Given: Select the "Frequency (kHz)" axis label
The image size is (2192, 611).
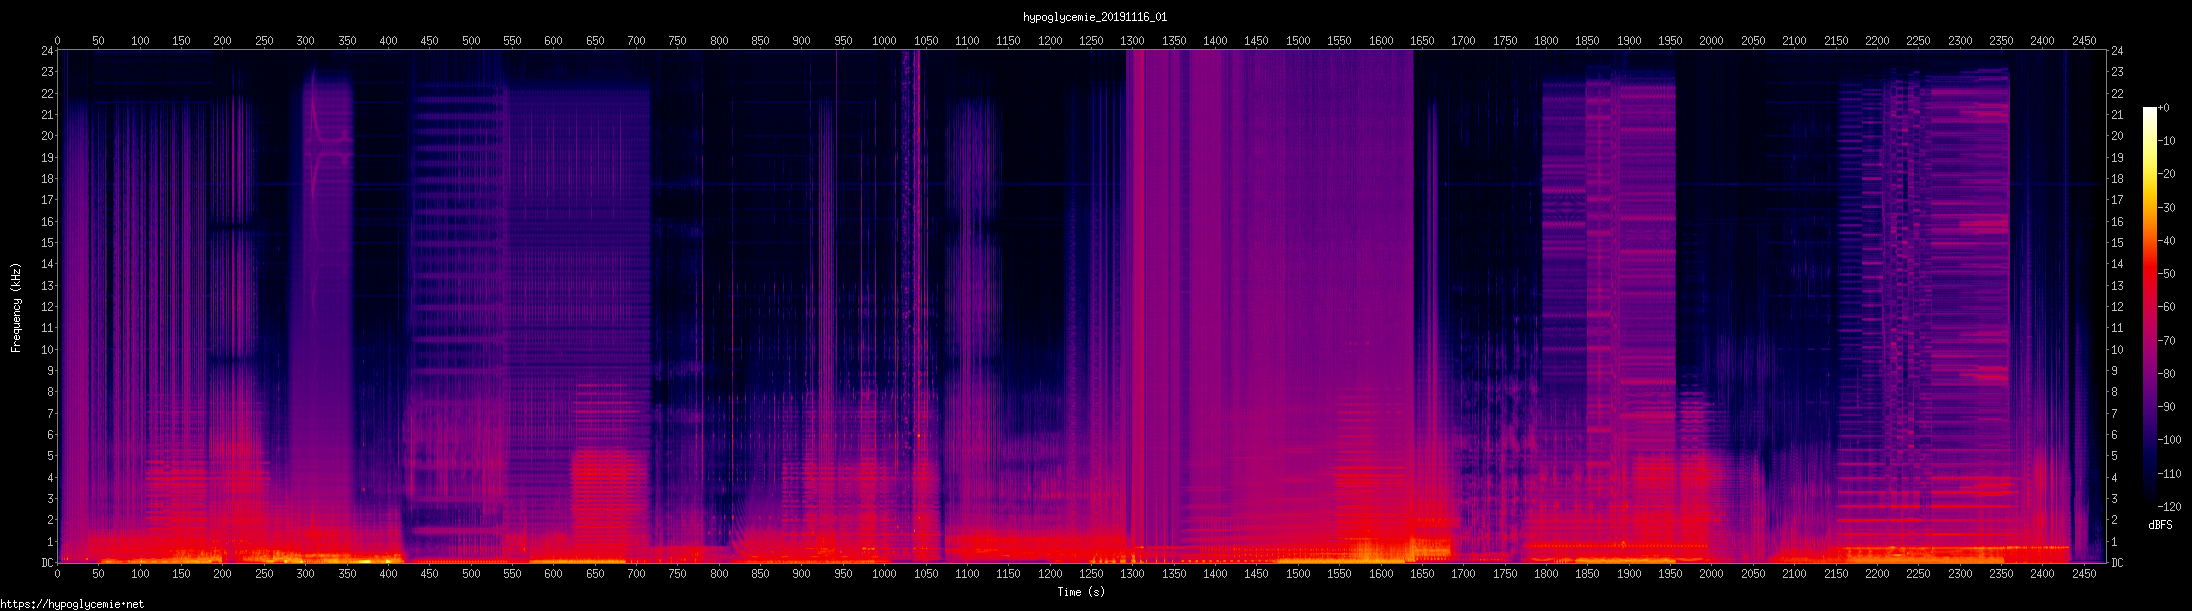Looking at the screenshot, I should click(x=16, y=307).
